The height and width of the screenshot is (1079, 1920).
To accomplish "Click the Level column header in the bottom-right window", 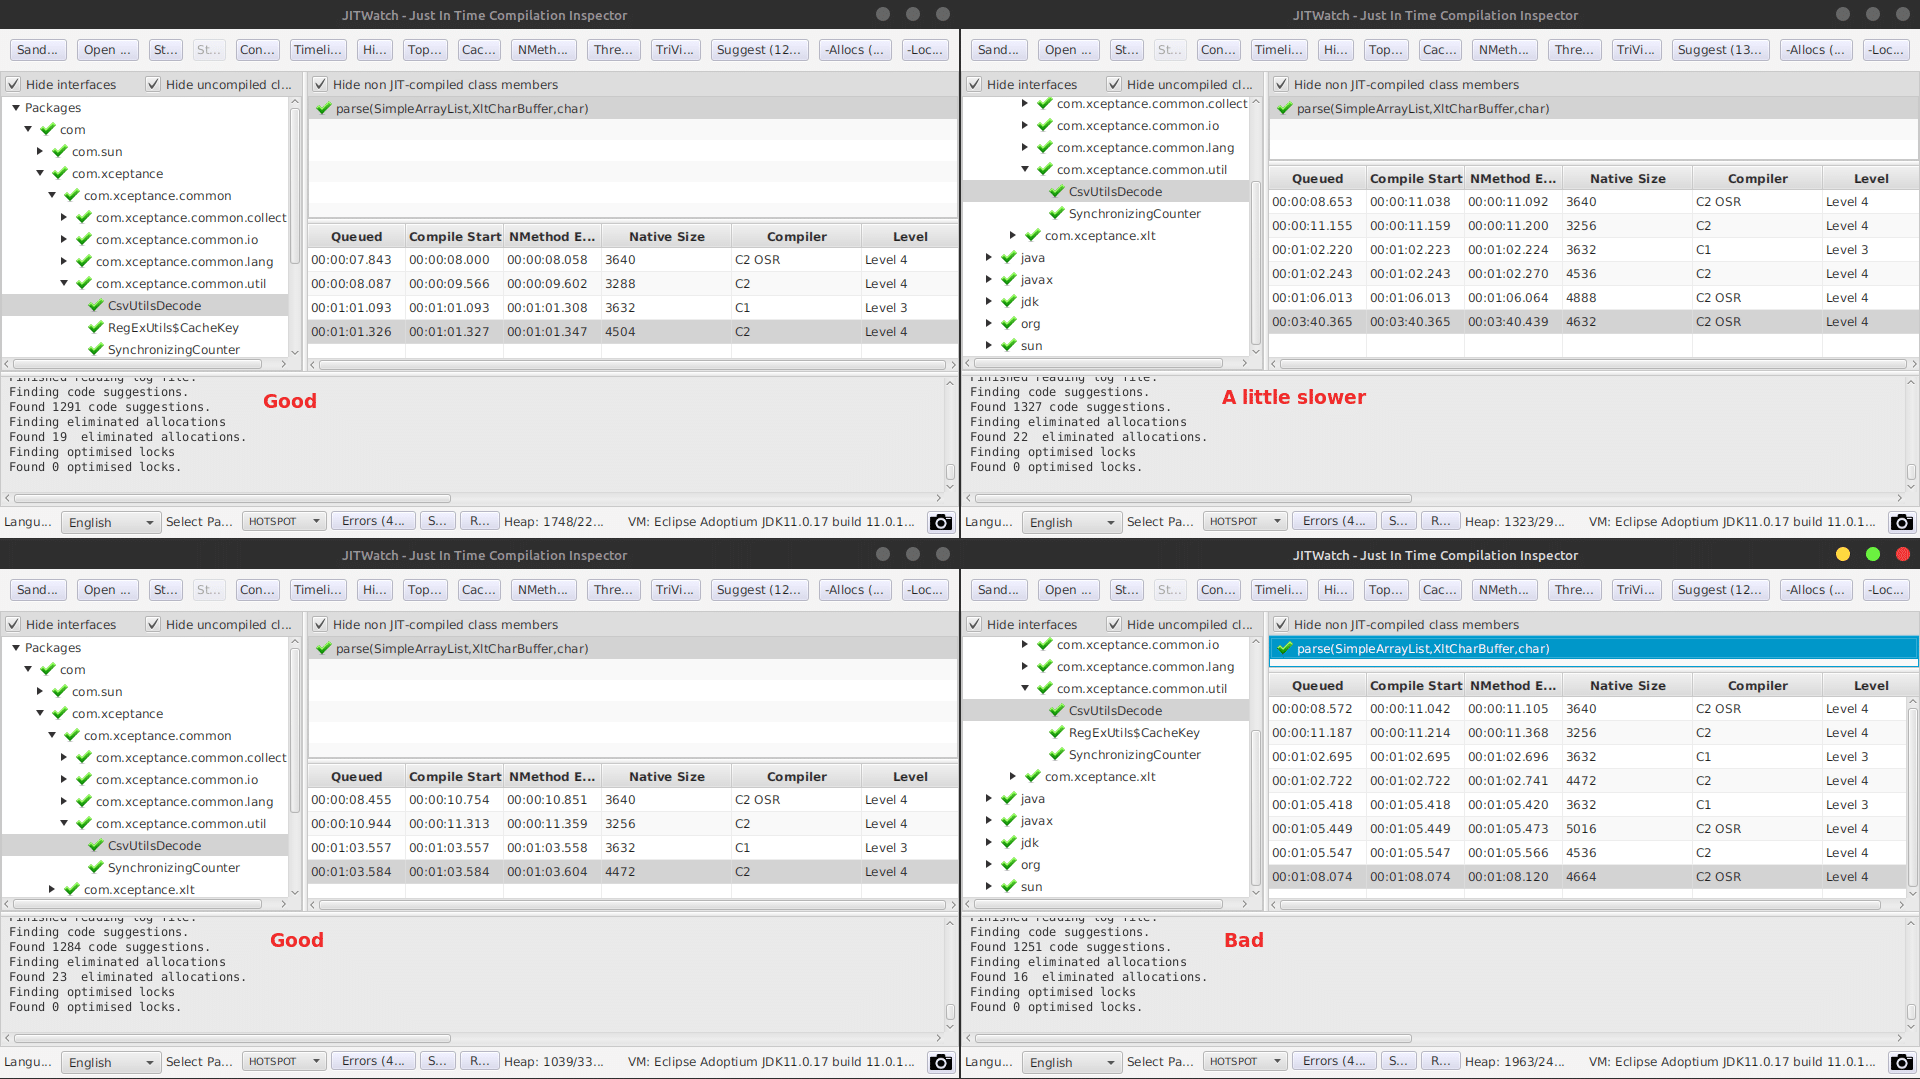I will (1871, 686).
